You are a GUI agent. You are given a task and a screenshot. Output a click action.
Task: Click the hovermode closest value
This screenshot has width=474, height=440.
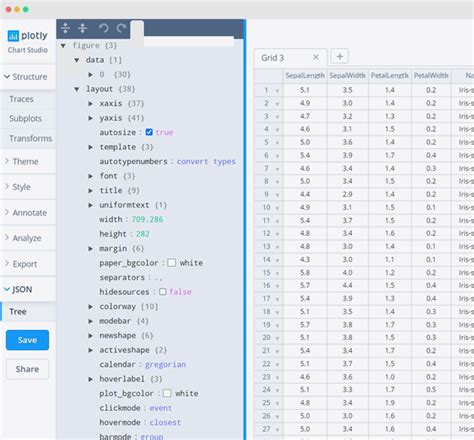point(165,422)
